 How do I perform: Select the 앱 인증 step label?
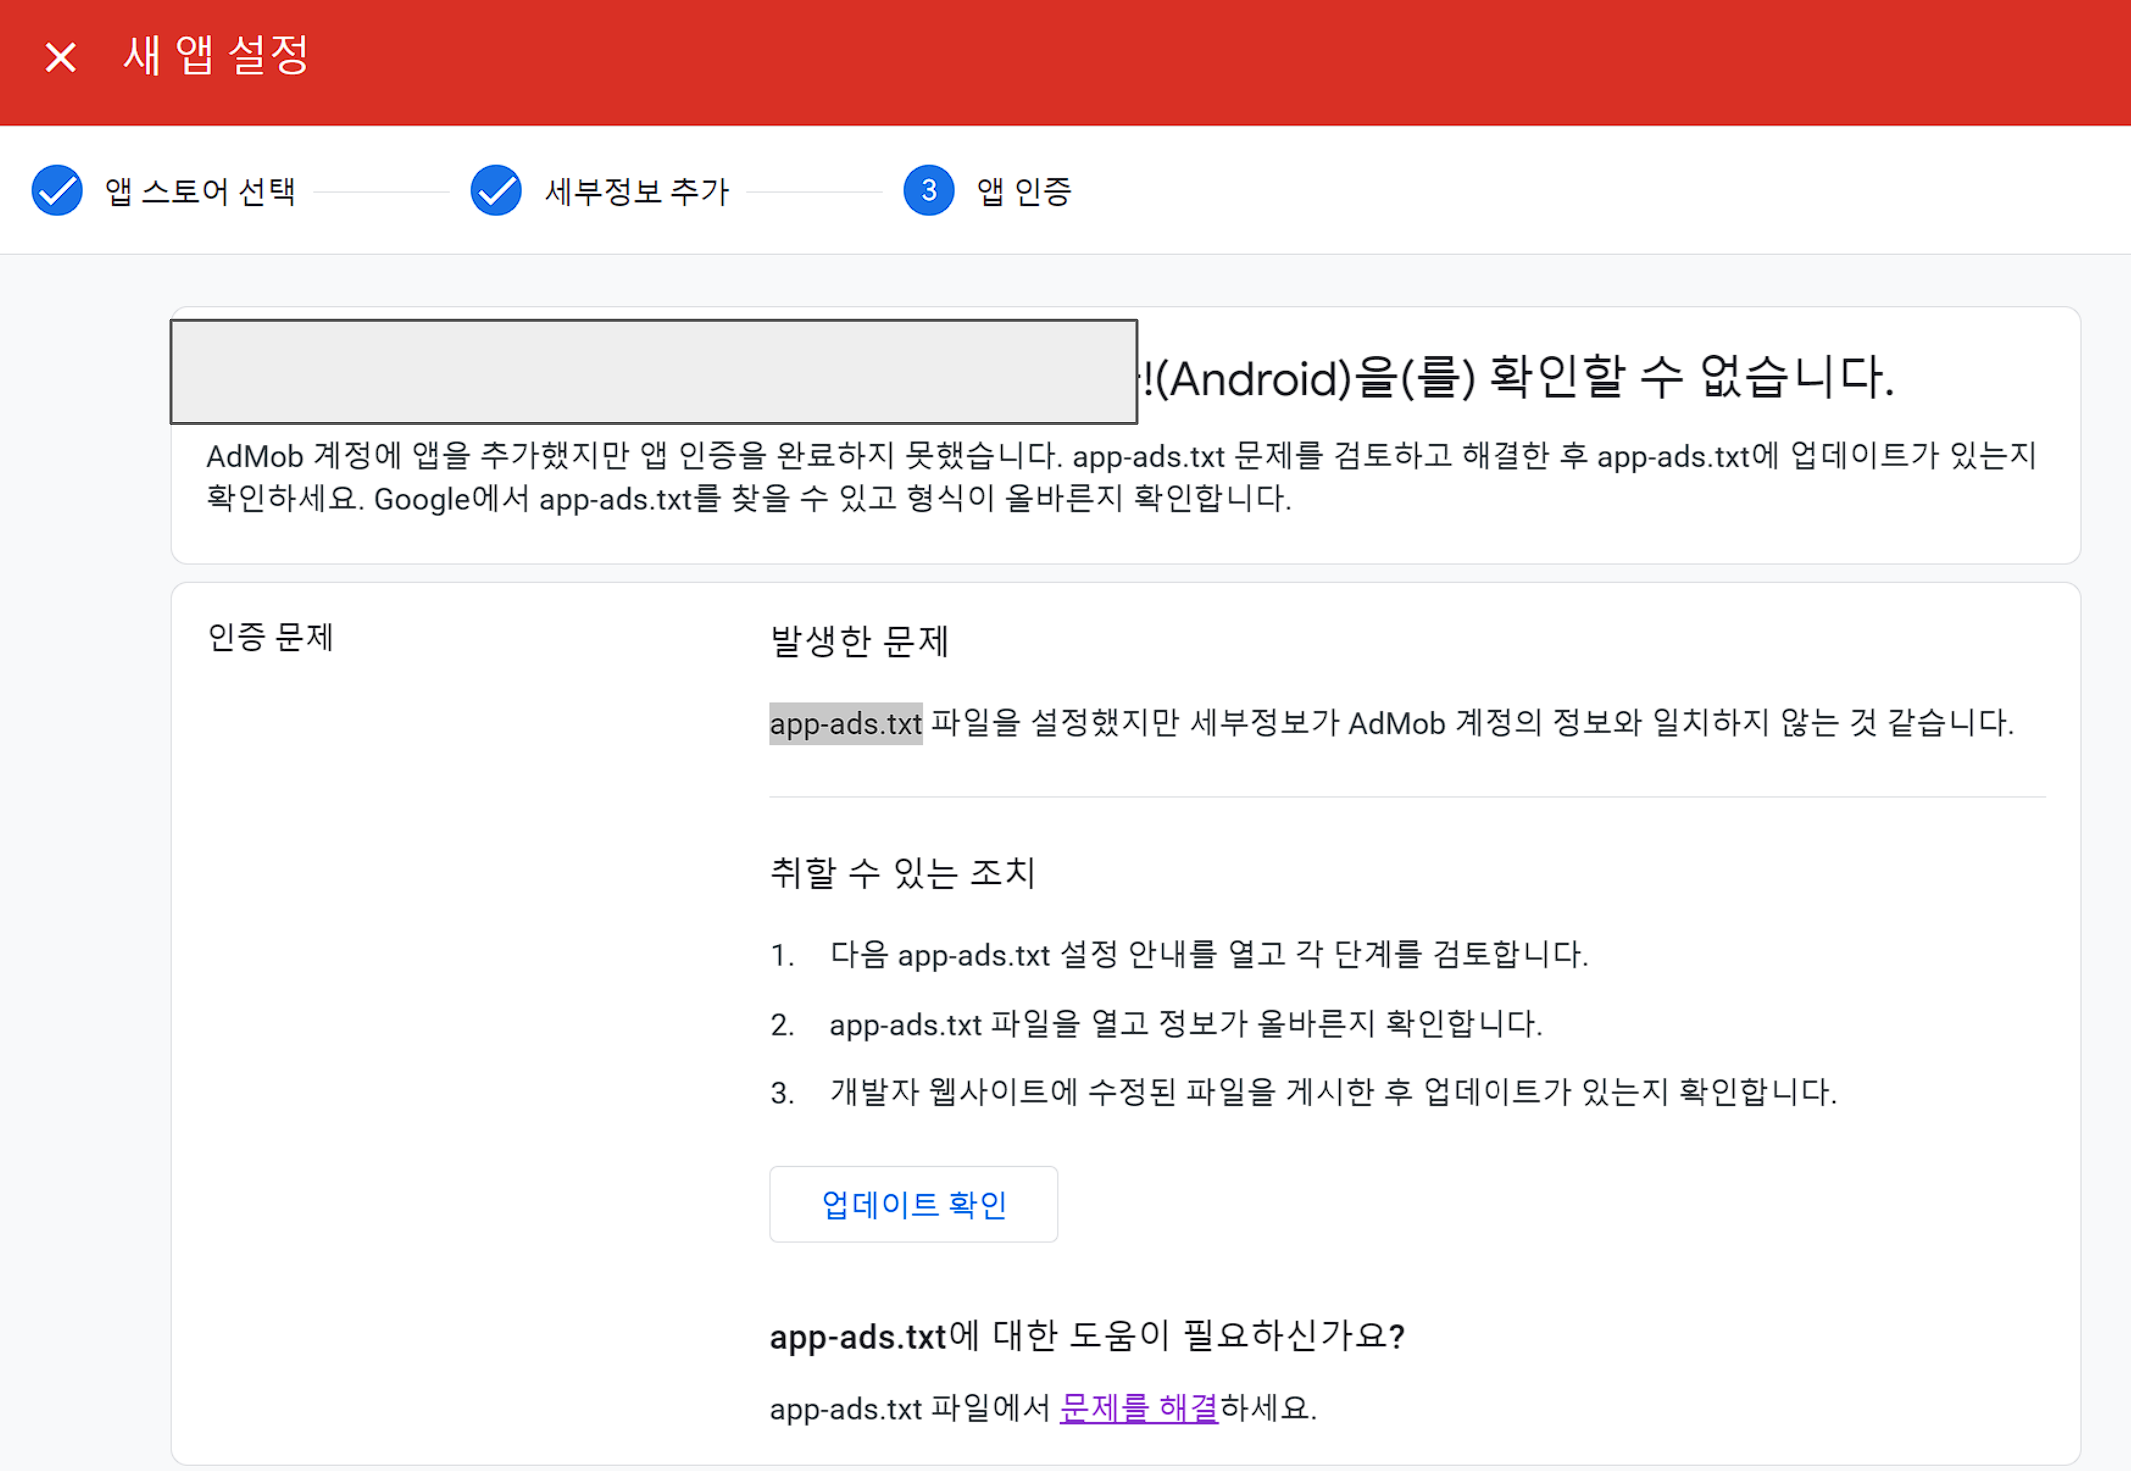pyautogui.click(x=1024, y=191)
